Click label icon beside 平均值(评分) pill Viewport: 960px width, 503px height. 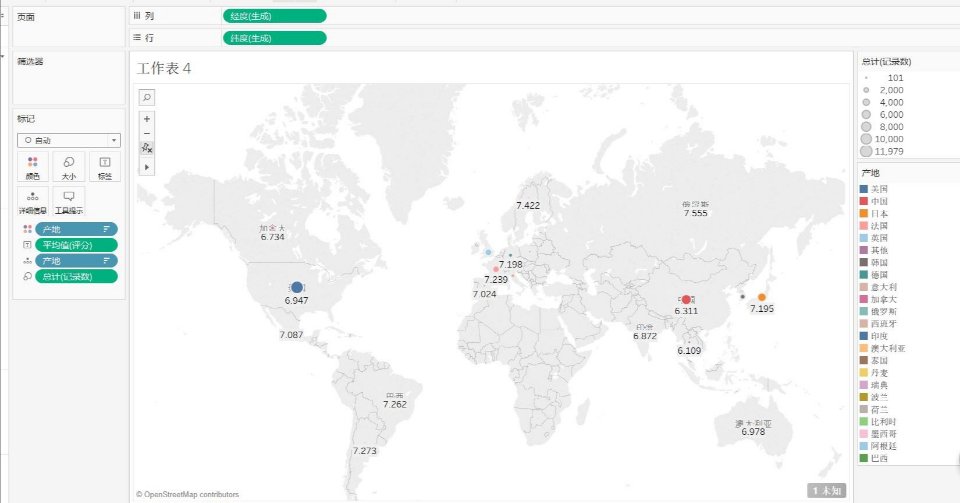tap(27, 245)
